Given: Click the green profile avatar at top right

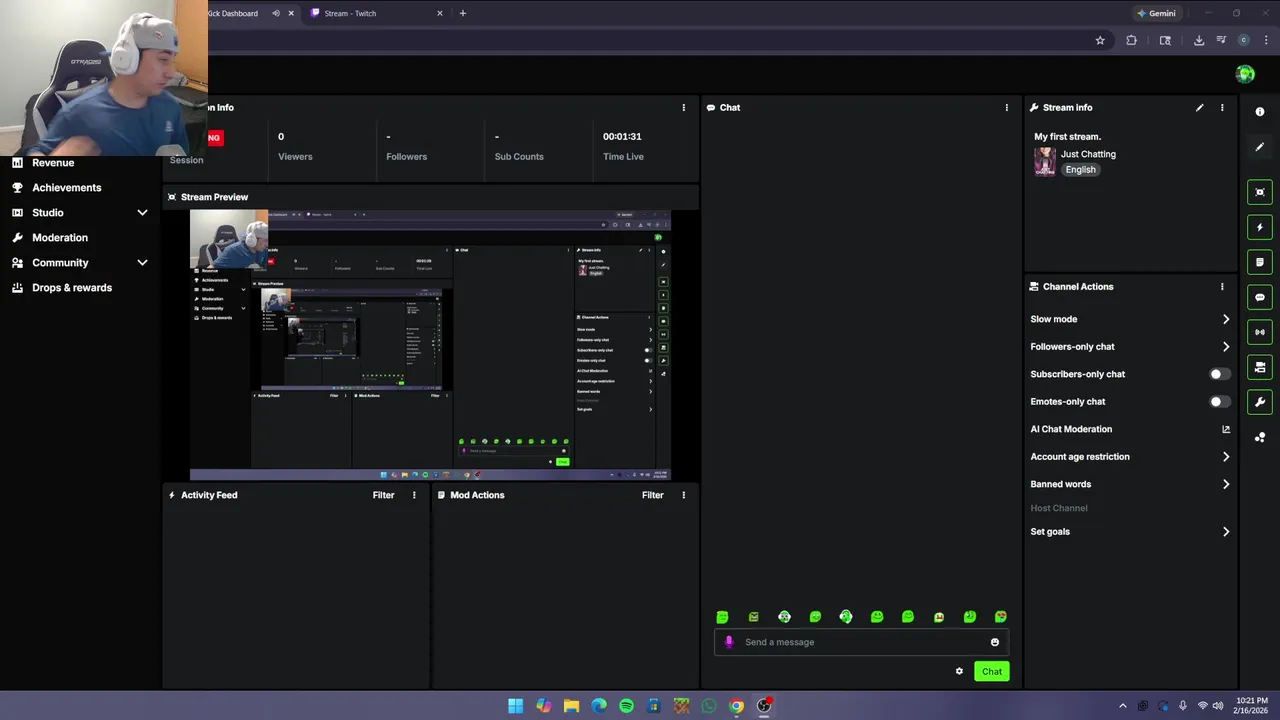Looking at the screenshot, I should pyautogui.click(x=1245, y=74).
